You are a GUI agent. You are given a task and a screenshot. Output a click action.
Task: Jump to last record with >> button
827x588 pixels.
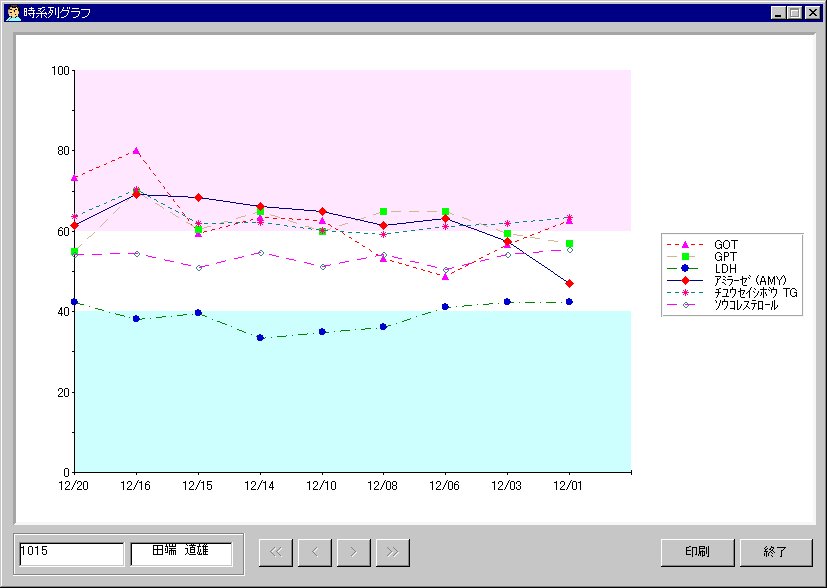point(392,551)
